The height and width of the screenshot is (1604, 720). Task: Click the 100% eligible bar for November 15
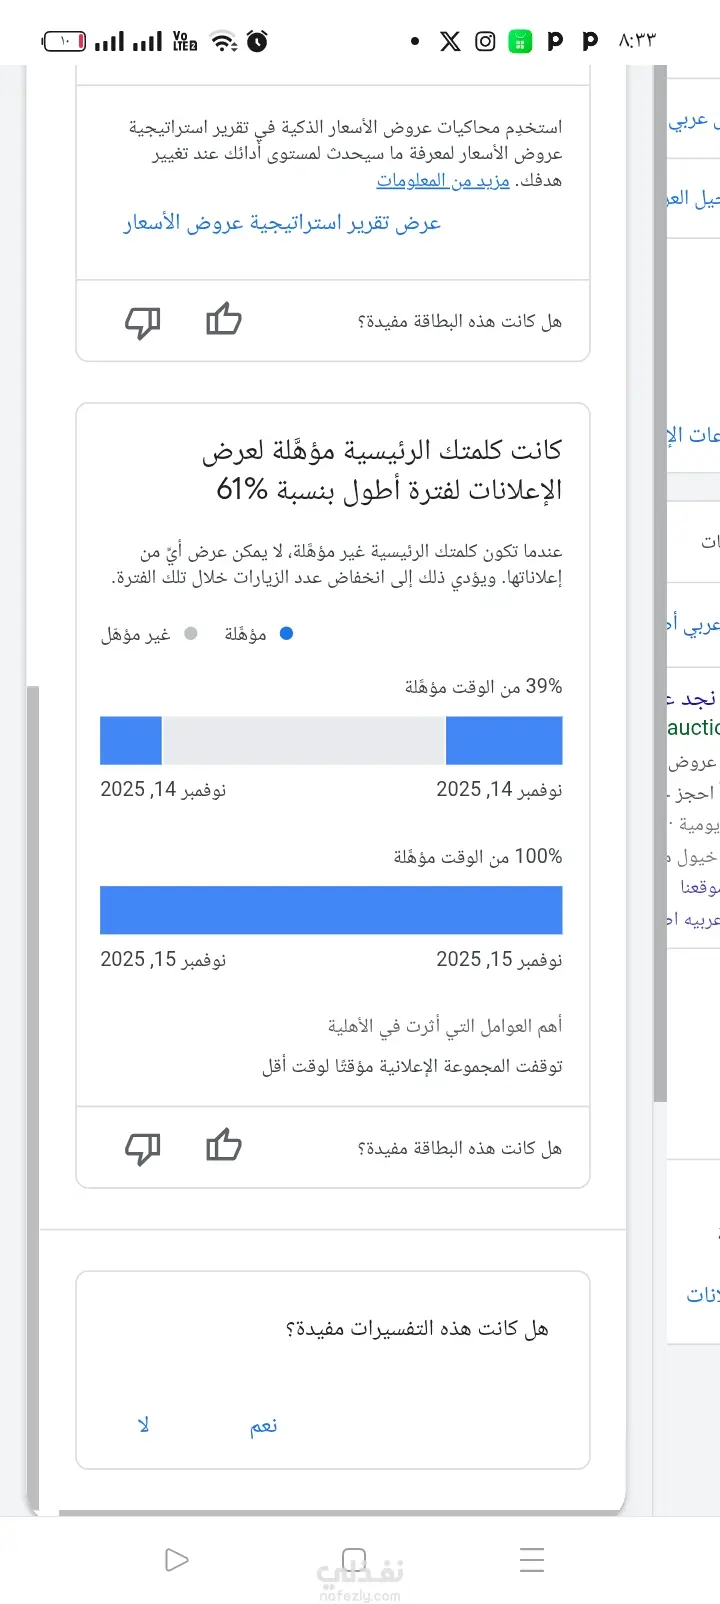click(x=331, y=910)
